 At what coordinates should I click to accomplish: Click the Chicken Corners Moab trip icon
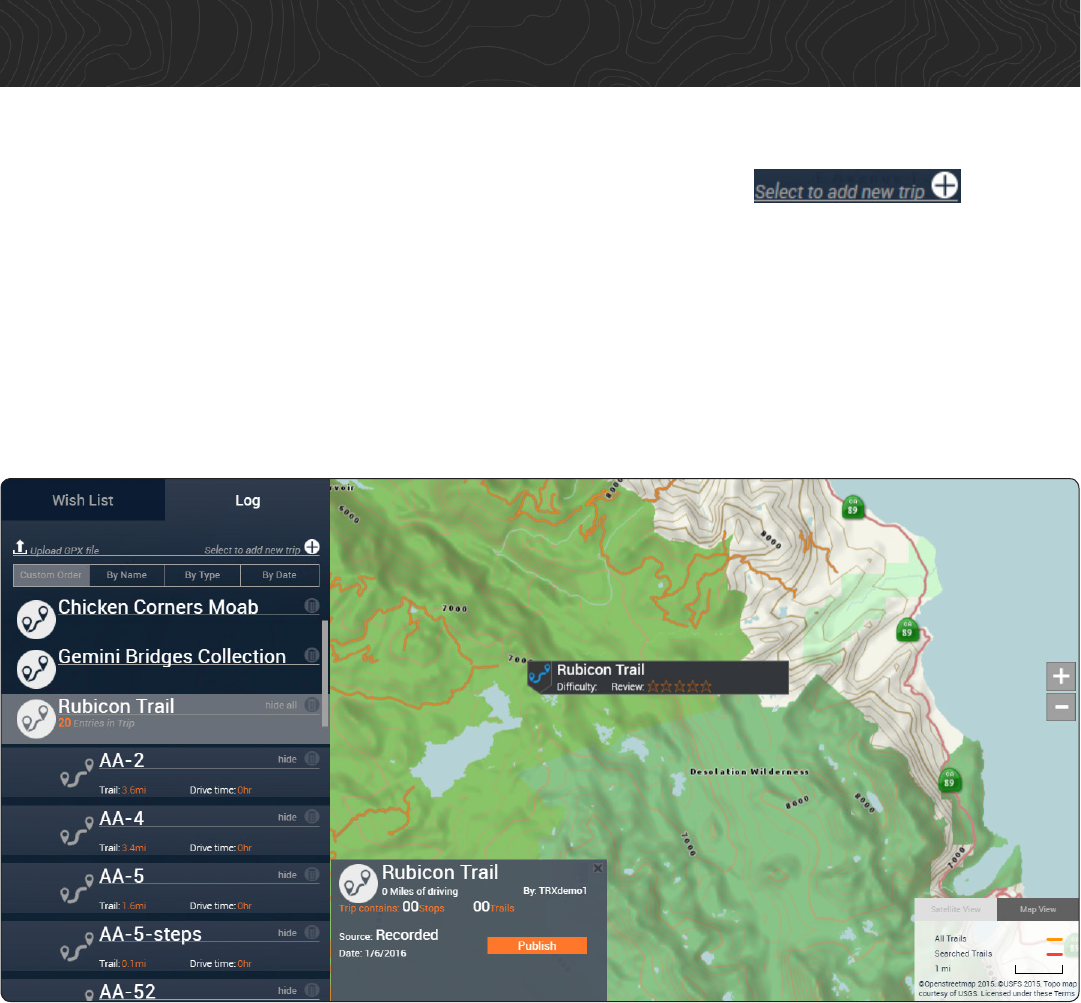point(36,619)
